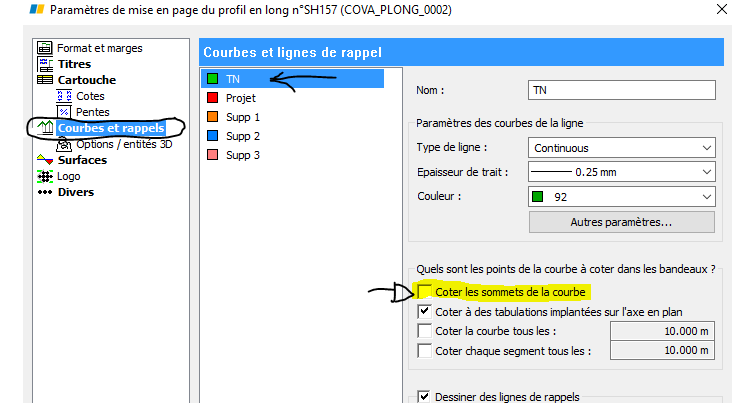
Task: Enable Coter les sommets de la courbe
Action: point(424,292)
